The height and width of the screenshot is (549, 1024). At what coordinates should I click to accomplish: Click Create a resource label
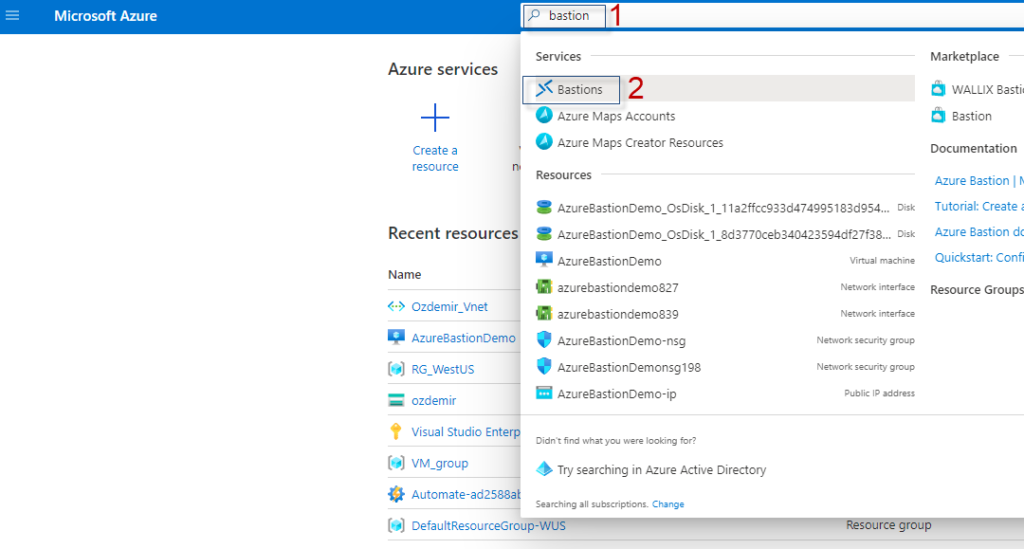pos(435,158)
